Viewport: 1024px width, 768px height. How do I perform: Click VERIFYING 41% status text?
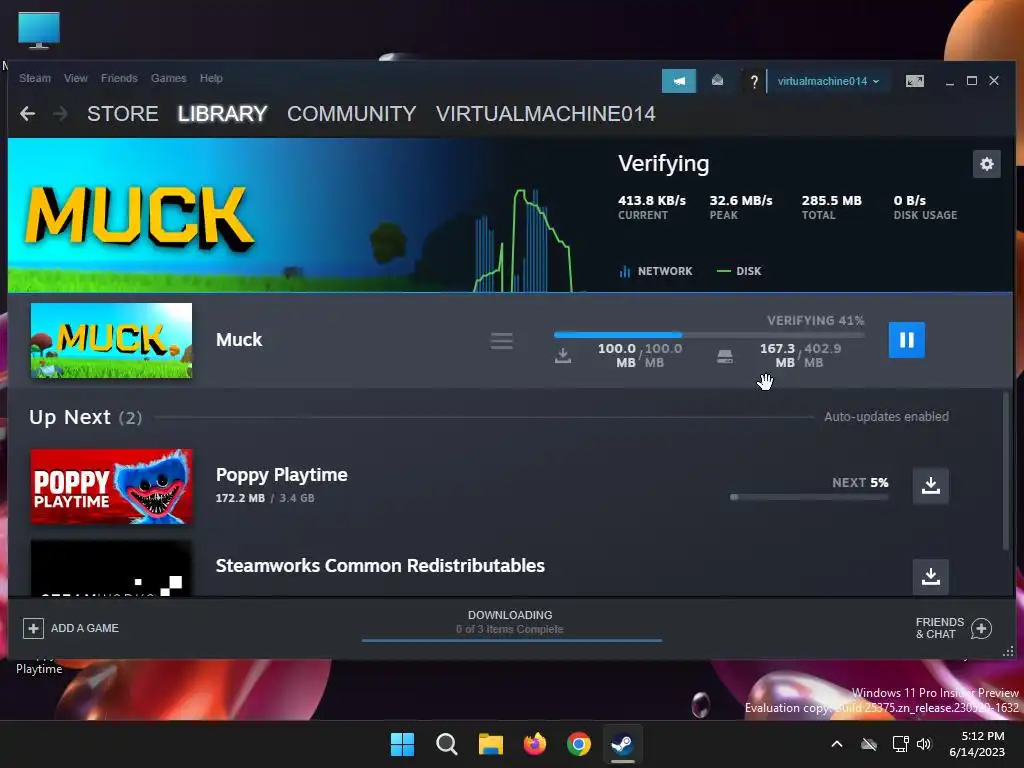click(815, 321)
